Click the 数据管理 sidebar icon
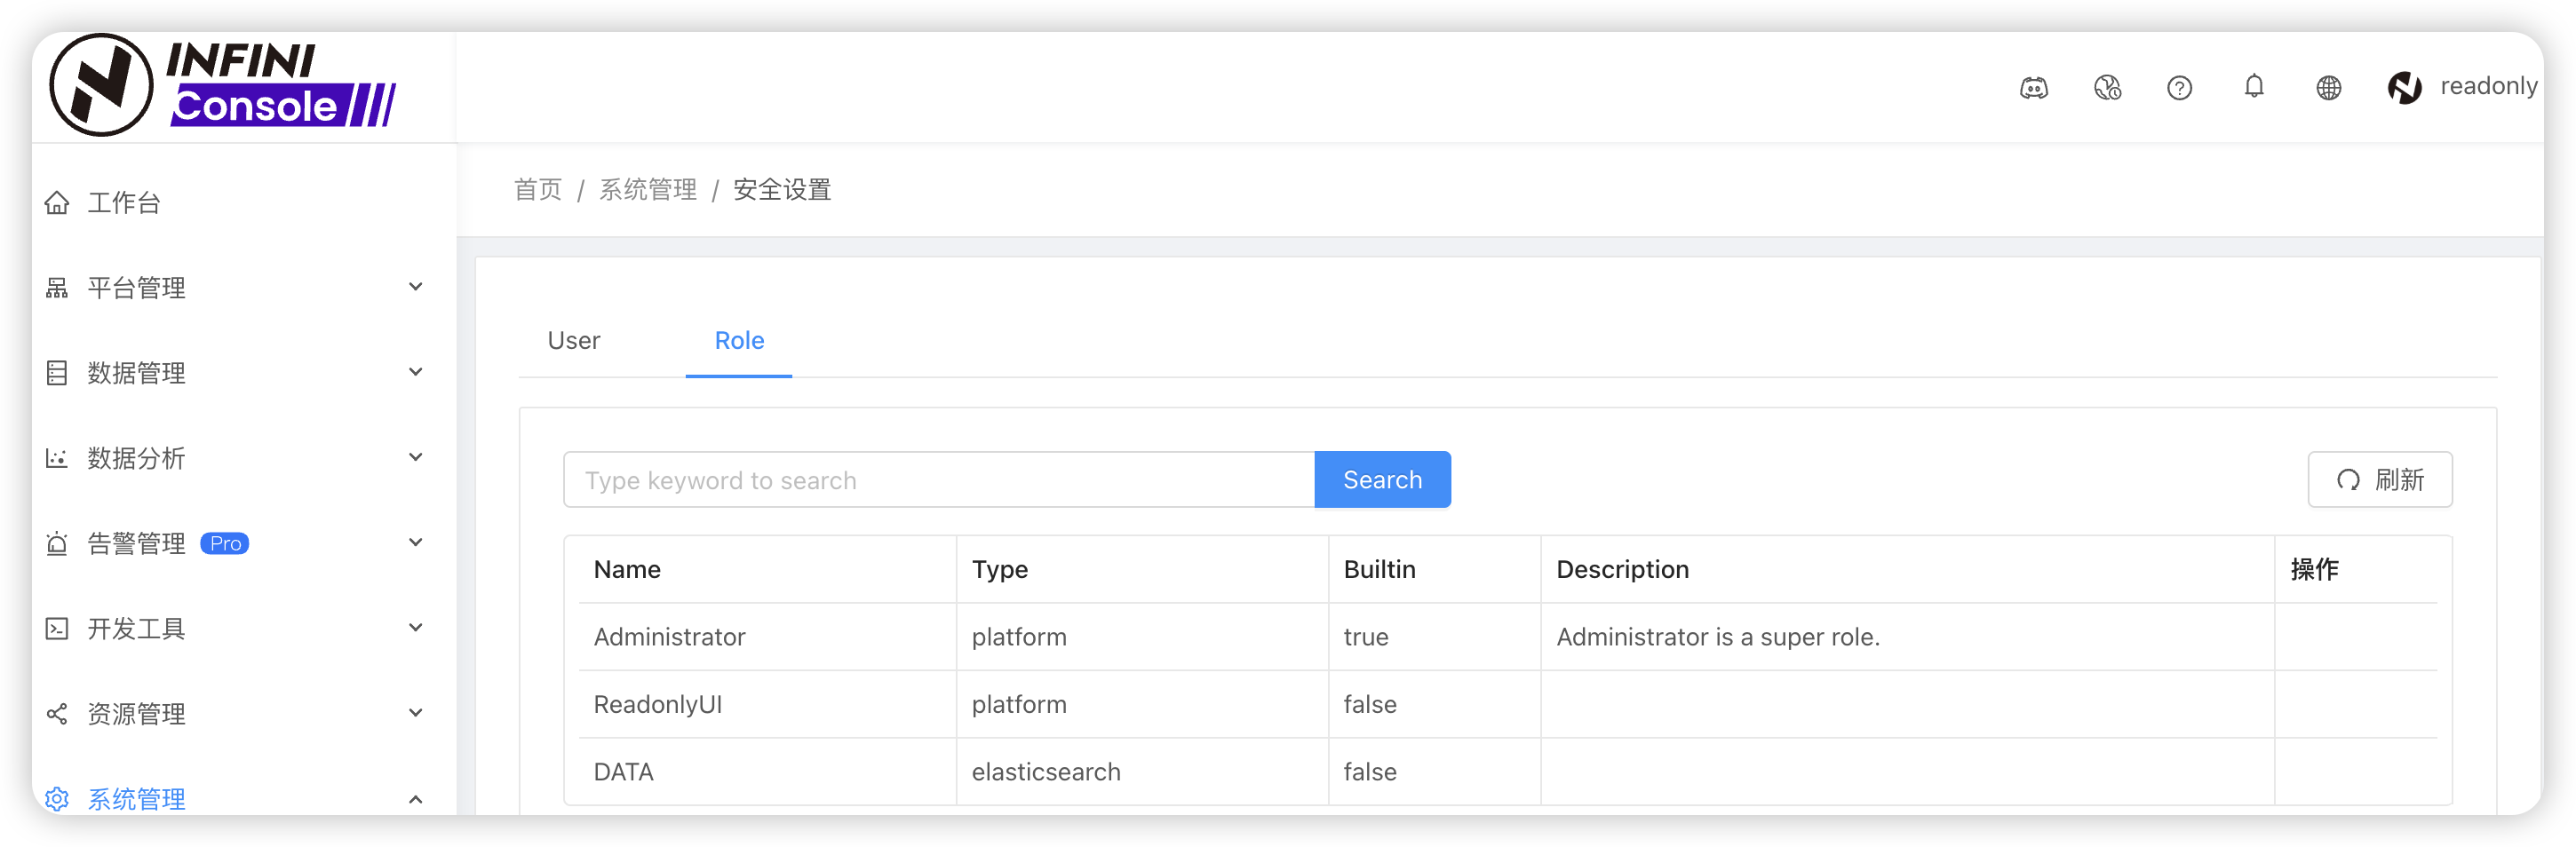This screenshot has width=2576, height=847. pos(57,372)
